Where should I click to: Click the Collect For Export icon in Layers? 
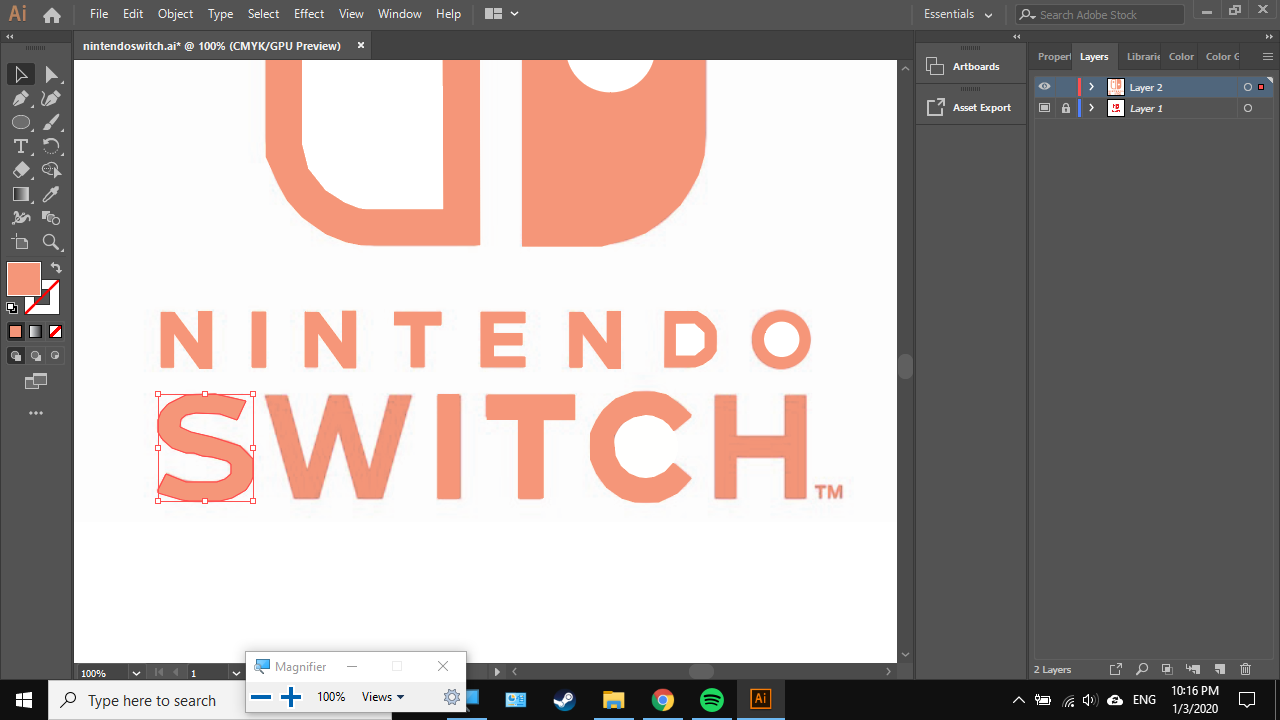1116,669
